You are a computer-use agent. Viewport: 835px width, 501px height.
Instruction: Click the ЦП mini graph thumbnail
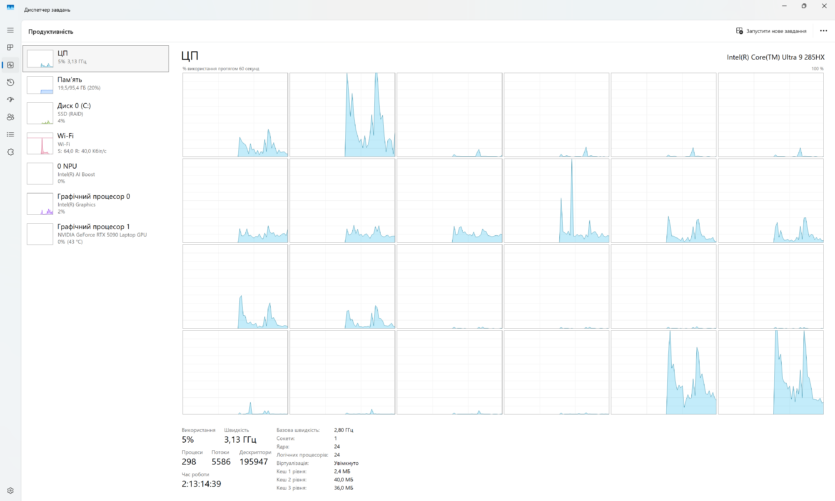pos(40,59)
